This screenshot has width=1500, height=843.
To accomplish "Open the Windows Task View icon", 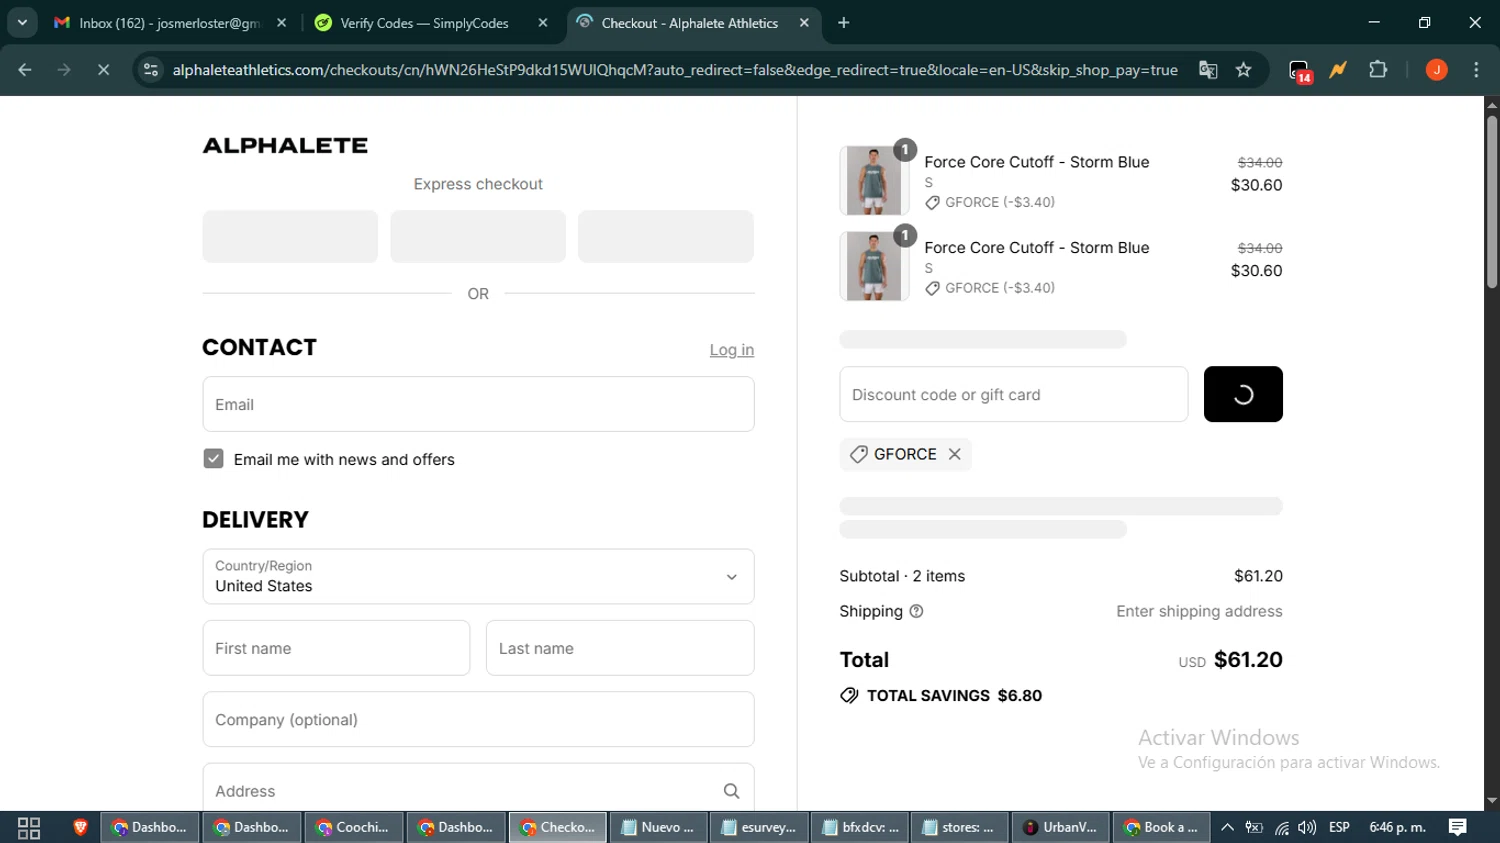I will point(29,828).
